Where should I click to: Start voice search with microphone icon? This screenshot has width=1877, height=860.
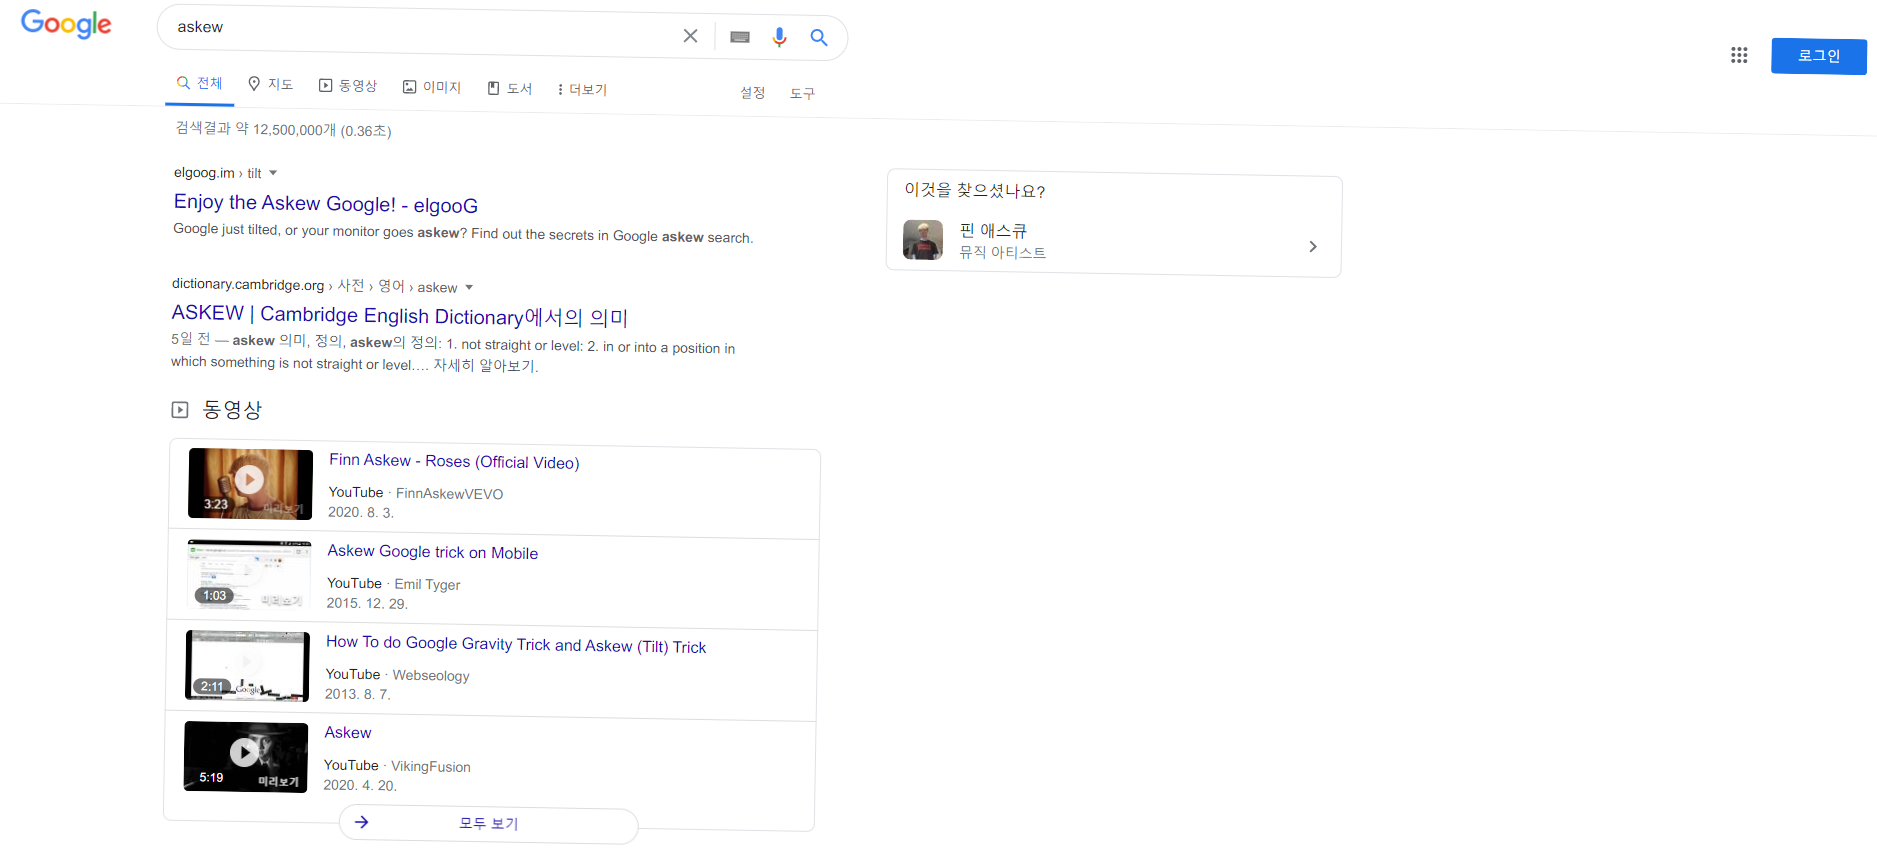pos(779,37)
